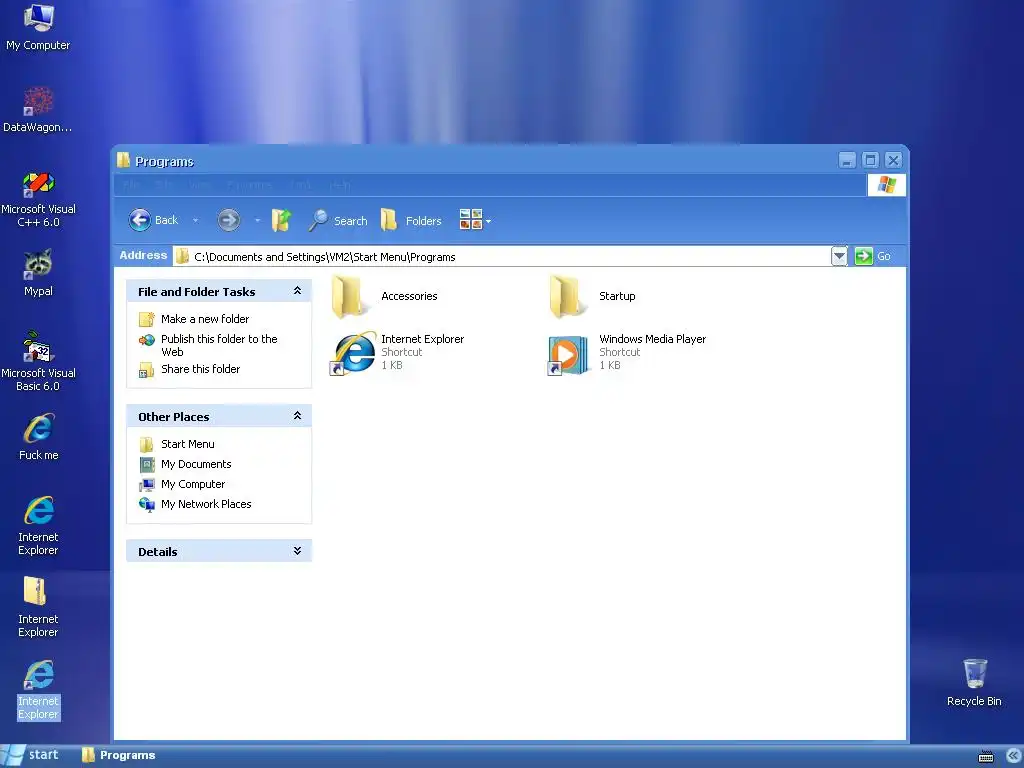Click the keyboard icon in system tray

click(985, 756)
